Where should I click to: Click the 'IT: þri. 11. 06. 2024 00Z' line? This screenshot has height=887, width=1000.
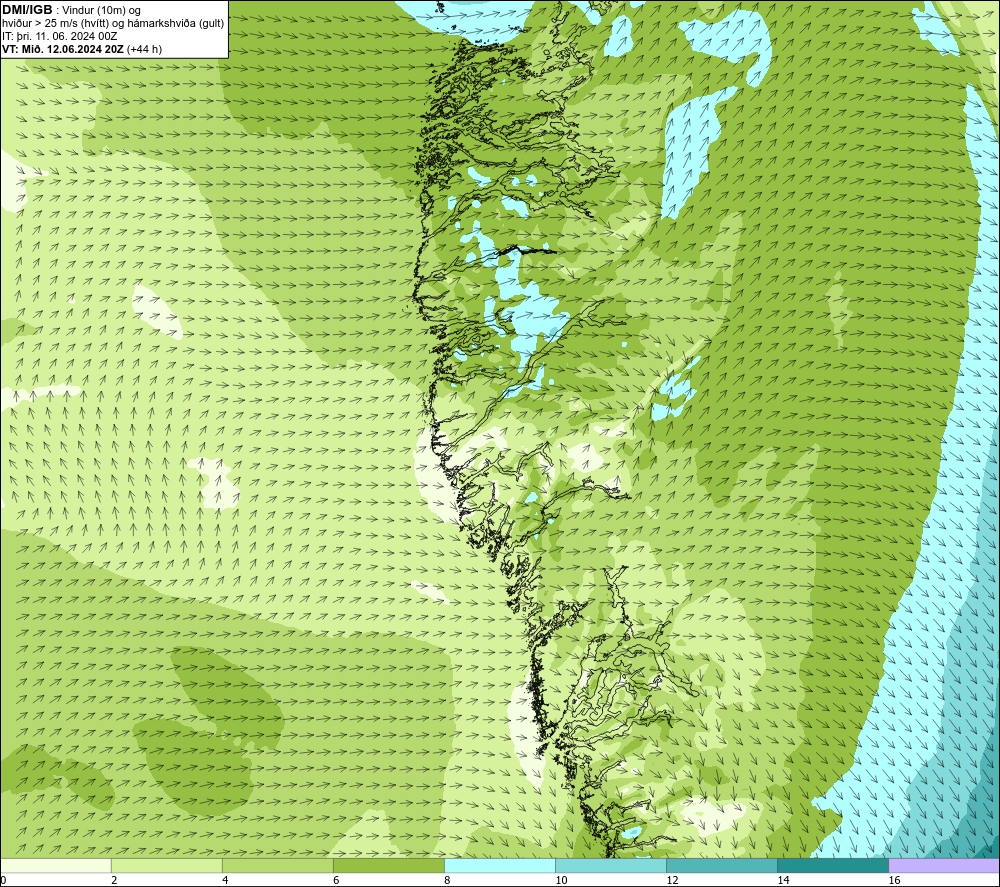click(x=59, y=36)
